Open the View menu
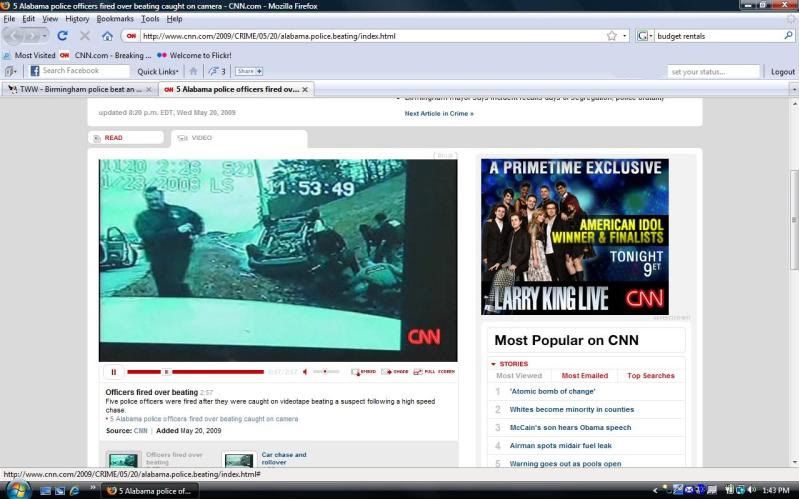Viewport: 799px width, 499px height. coord(50,19)
